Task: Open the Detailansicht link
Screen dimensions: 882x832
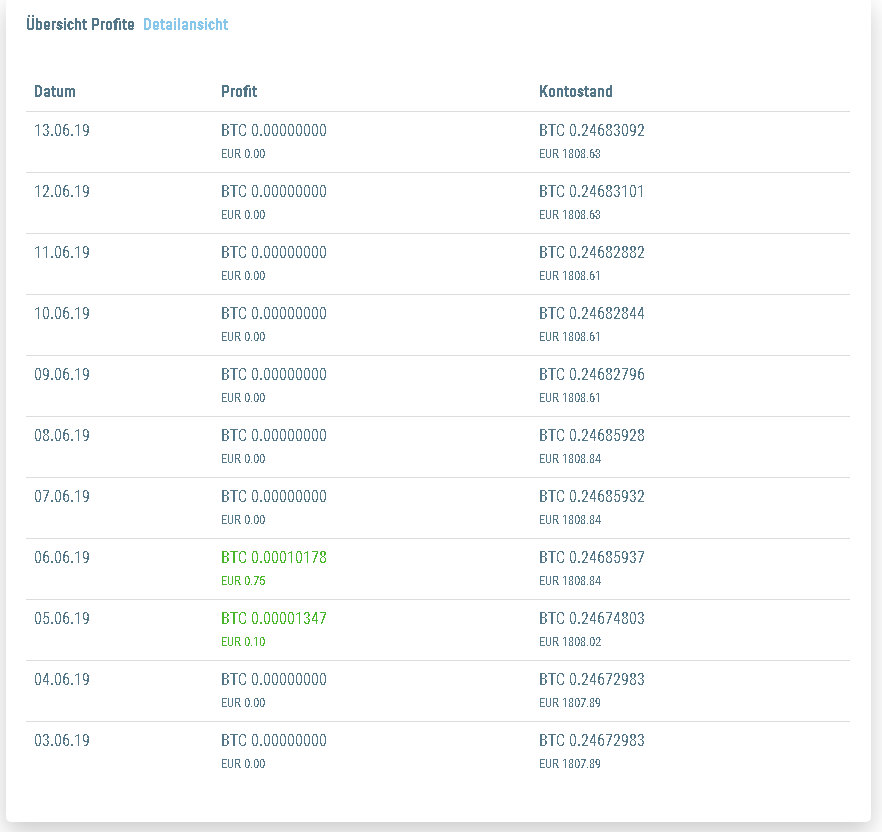Action: pyautogui.click(x=185, y=24)
